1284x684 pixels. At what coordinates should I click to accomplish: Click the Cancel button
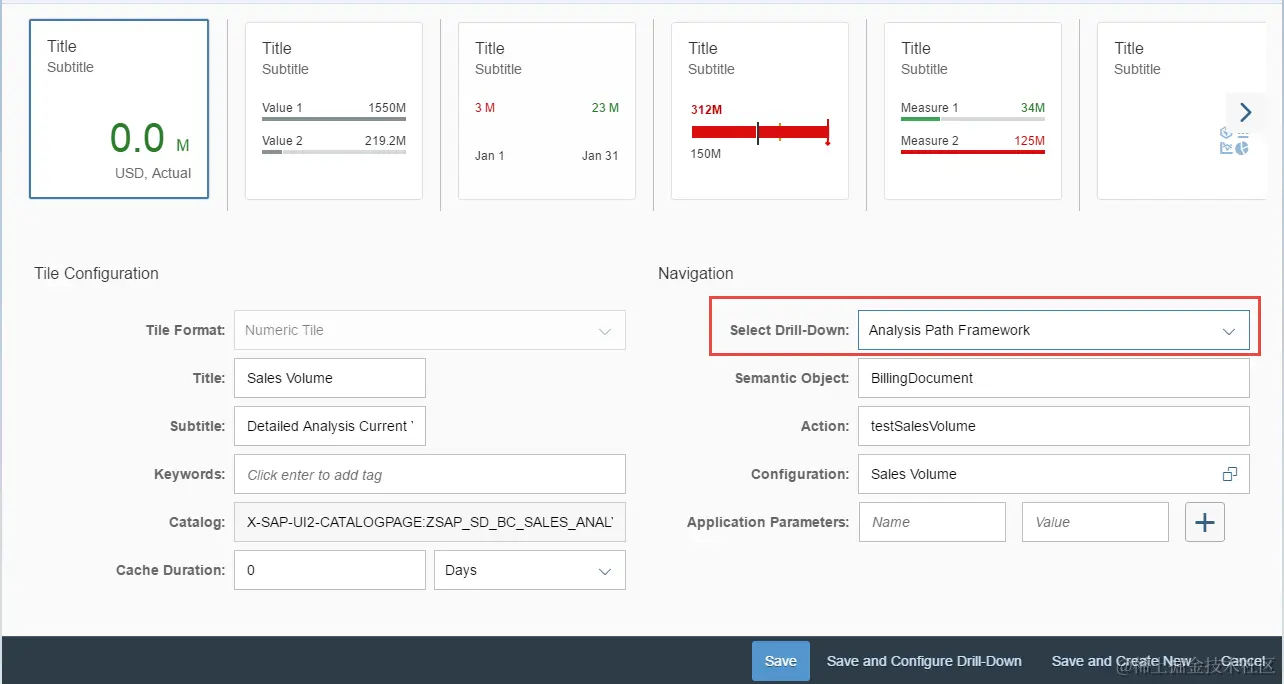[1243, 661]
